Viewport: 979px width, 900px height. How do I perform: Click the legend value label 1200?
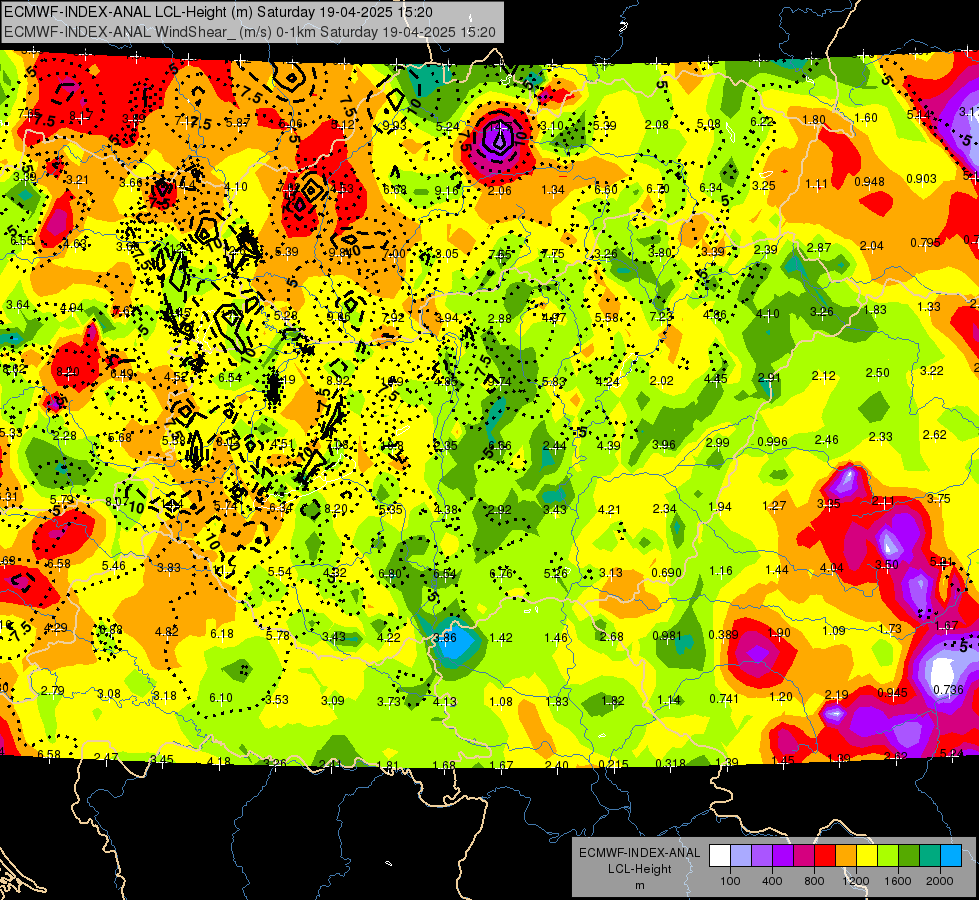856,881
